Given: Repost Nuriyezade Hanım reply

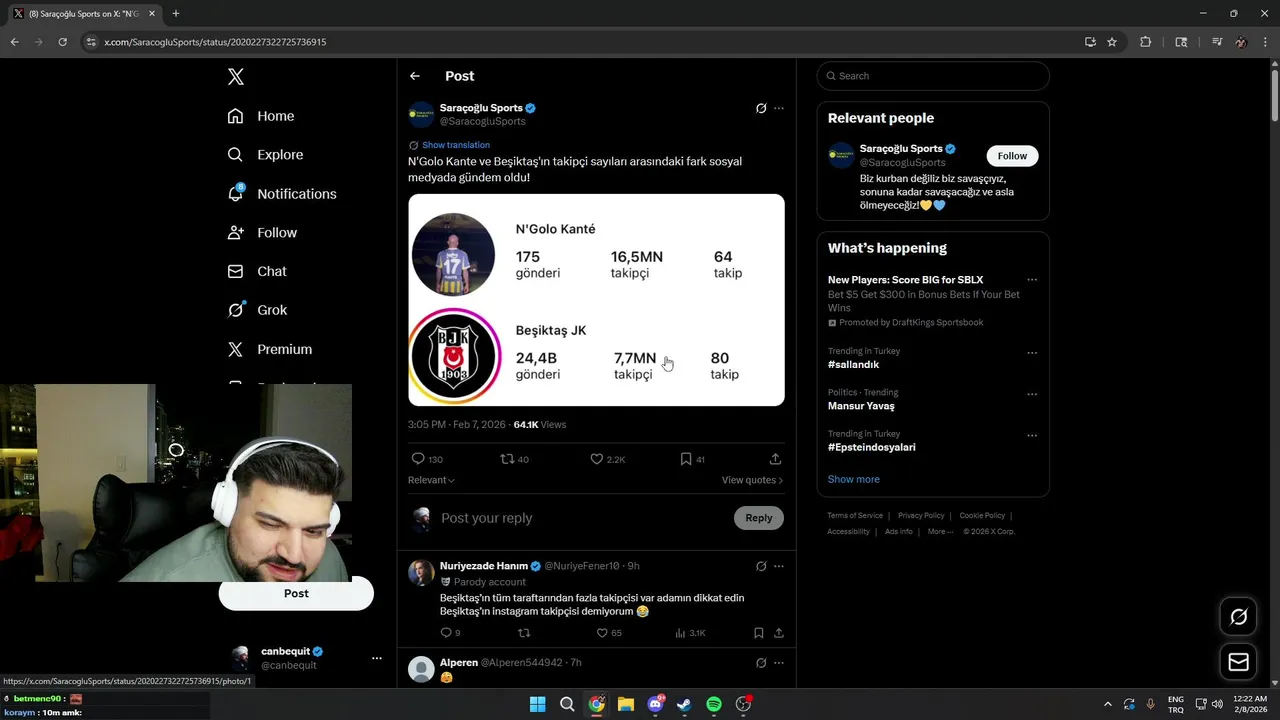Looking at the screenshot, I should coord(524,633).
